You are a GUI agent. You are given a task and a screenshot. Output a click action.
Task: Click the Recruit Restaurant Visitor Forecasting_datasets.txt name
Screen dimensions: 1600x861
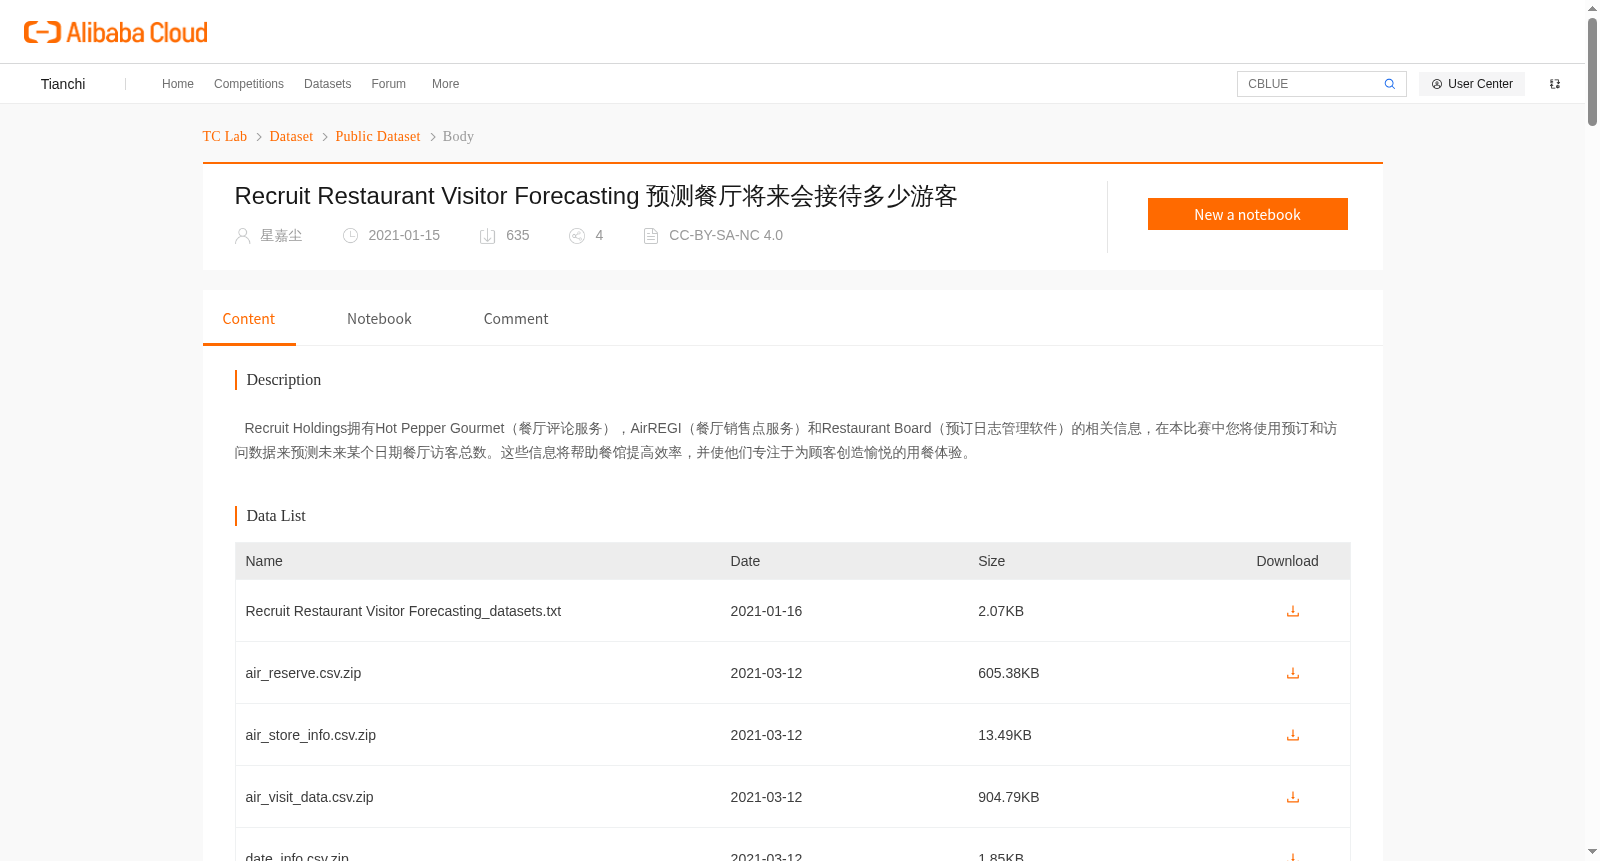[403, 611]
